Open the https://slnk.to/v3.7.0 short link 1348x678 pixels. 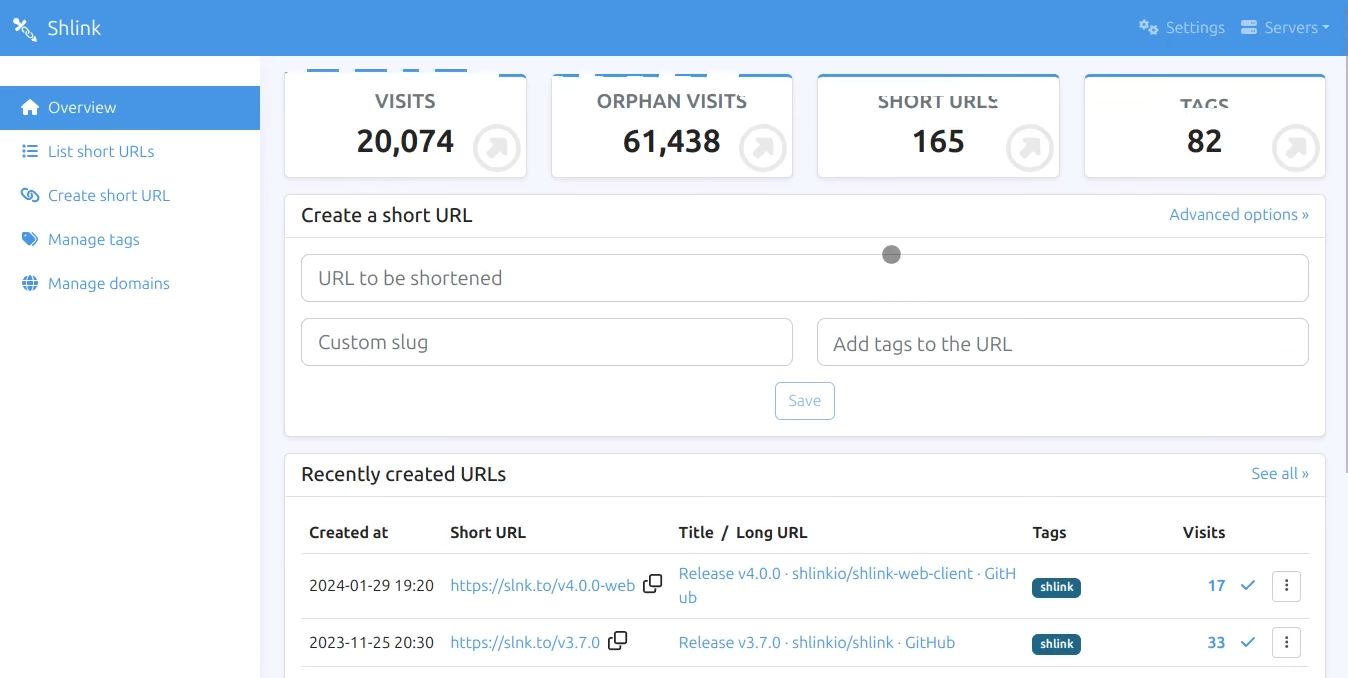click(x=525, y=643)
